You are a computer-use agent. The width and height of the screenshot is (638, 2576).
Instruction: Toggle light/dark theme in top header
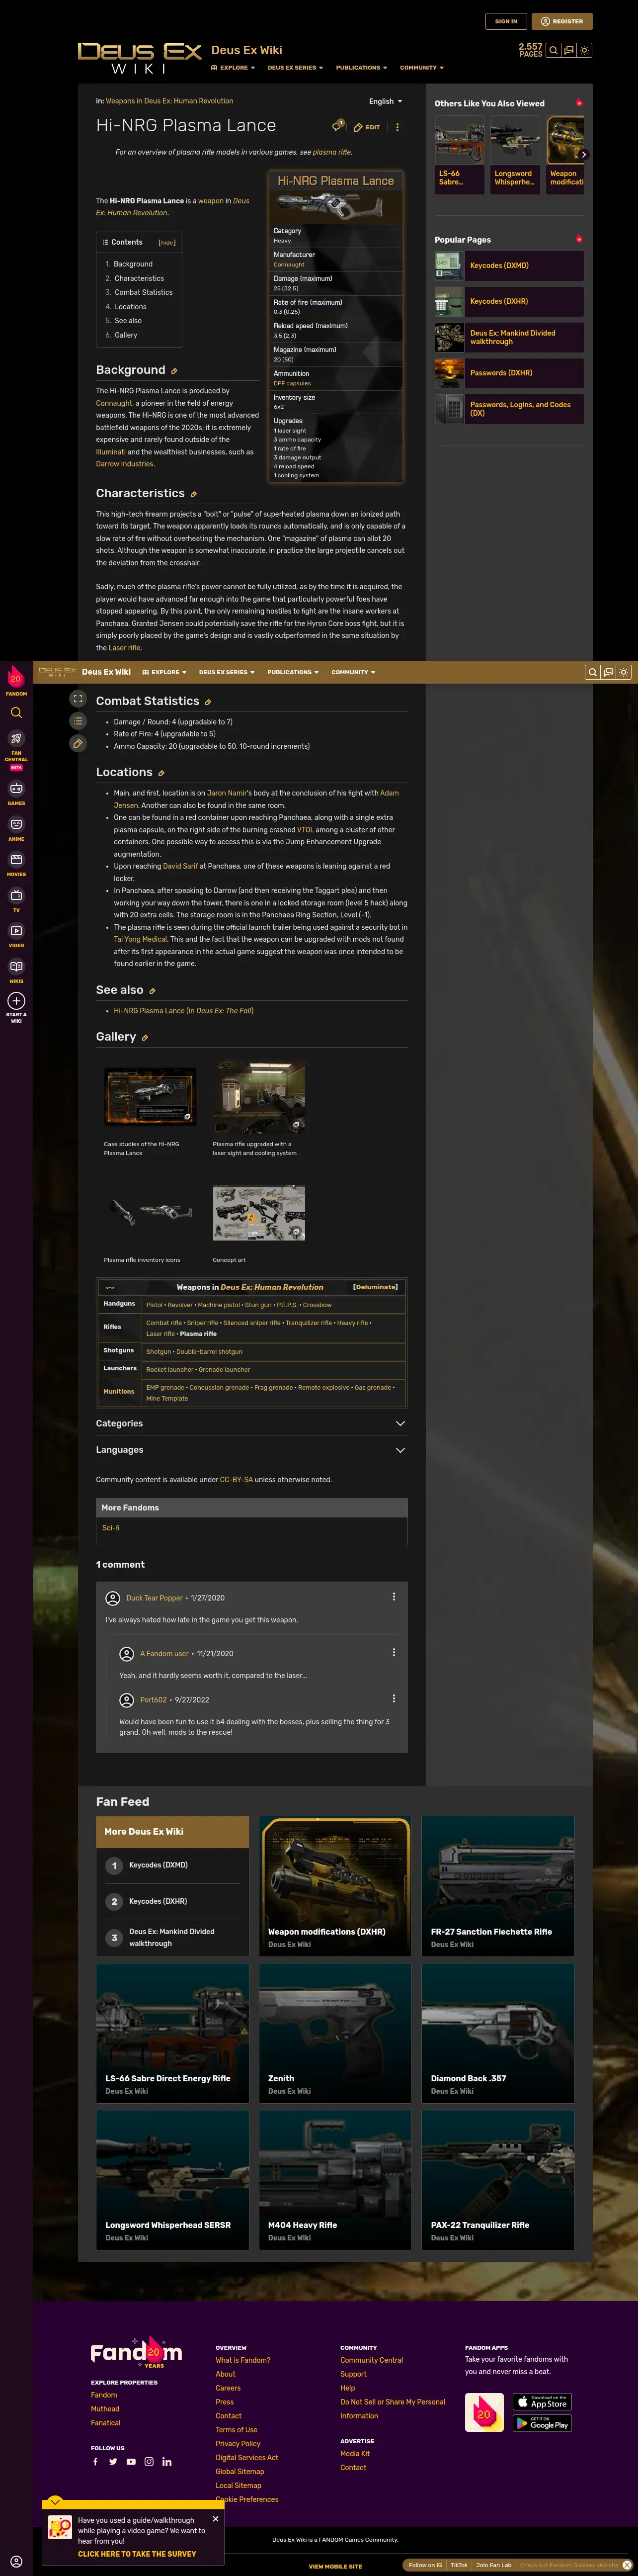point(585,50)
